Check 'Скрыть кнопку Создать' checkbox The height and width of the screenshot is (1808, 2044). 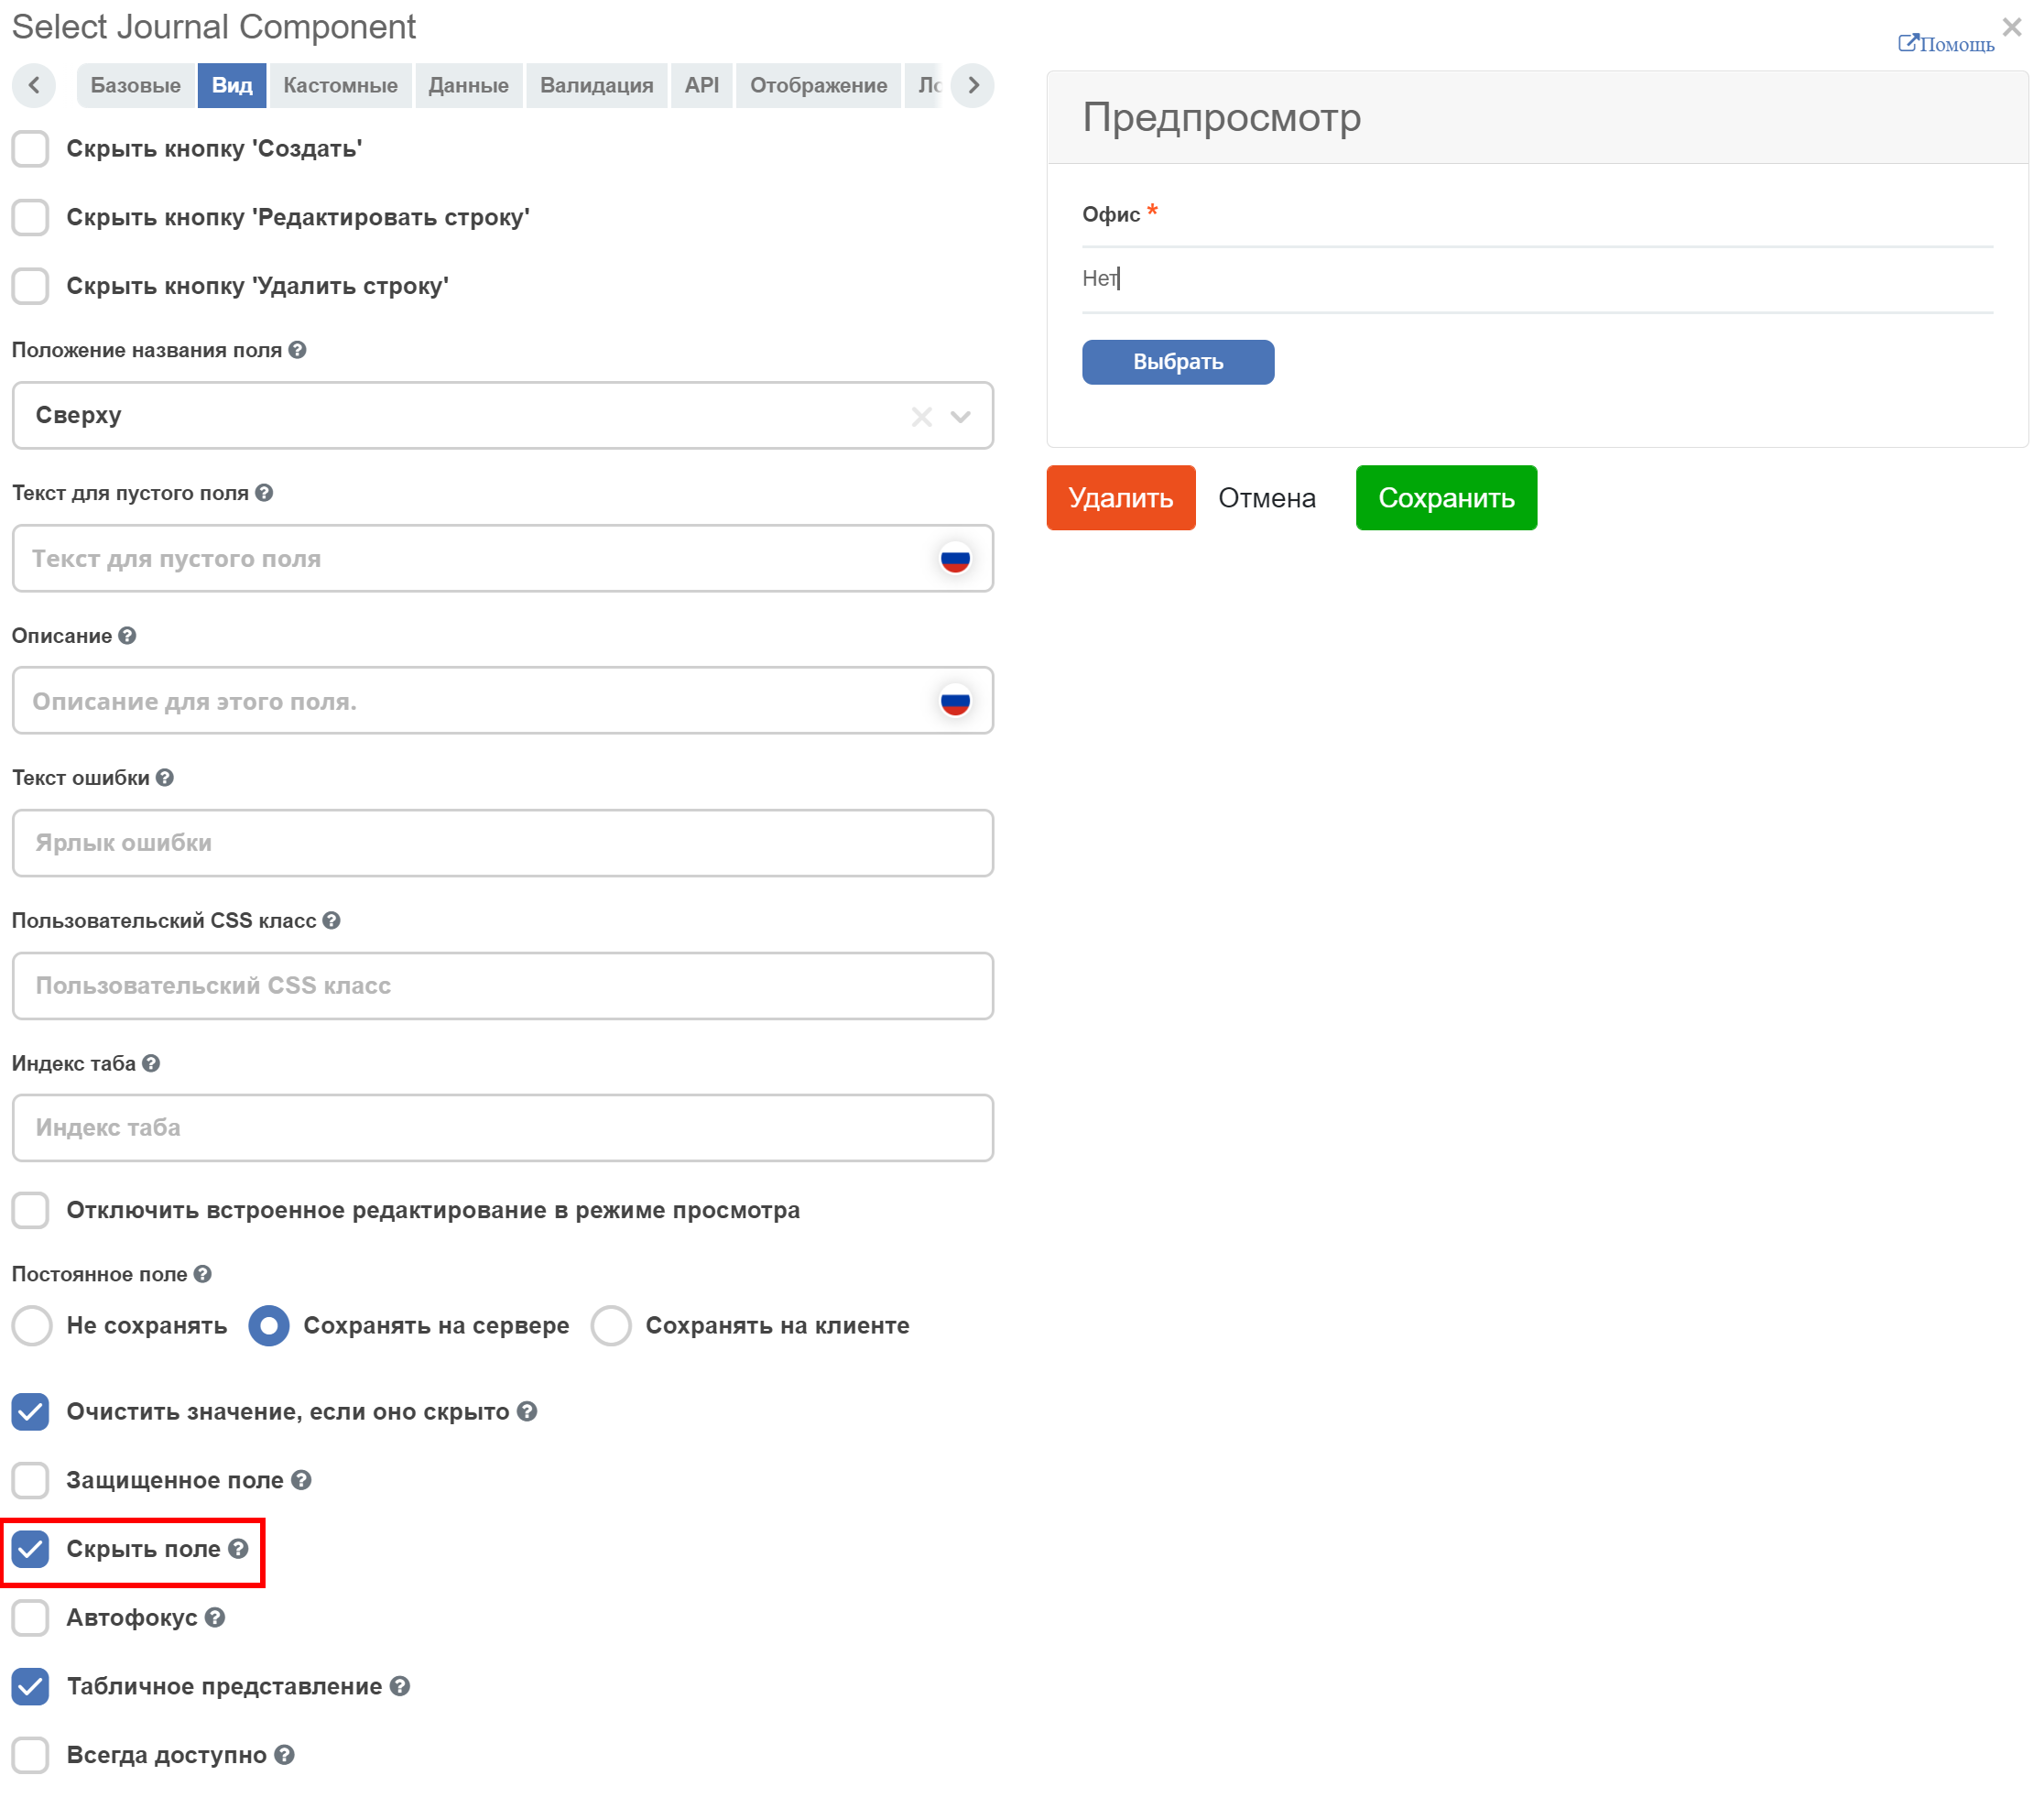[x=30, y=149]
